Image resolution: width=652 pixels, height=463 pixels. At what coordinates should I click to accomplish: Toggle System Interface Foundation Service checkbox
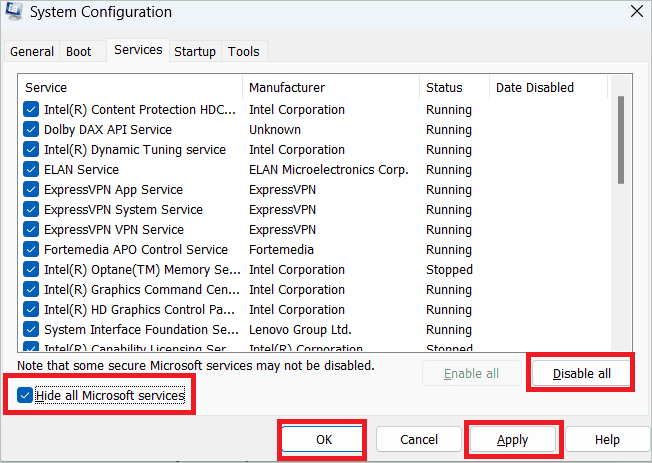click(x=31, y=329)
